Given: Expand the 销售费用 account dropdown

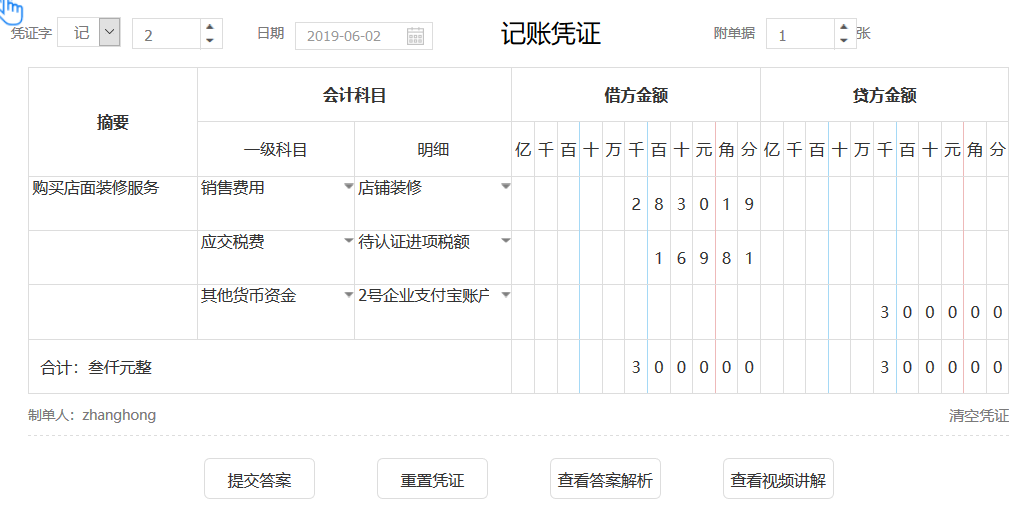Looking at the screenshot, I should (x=348, y=187).
